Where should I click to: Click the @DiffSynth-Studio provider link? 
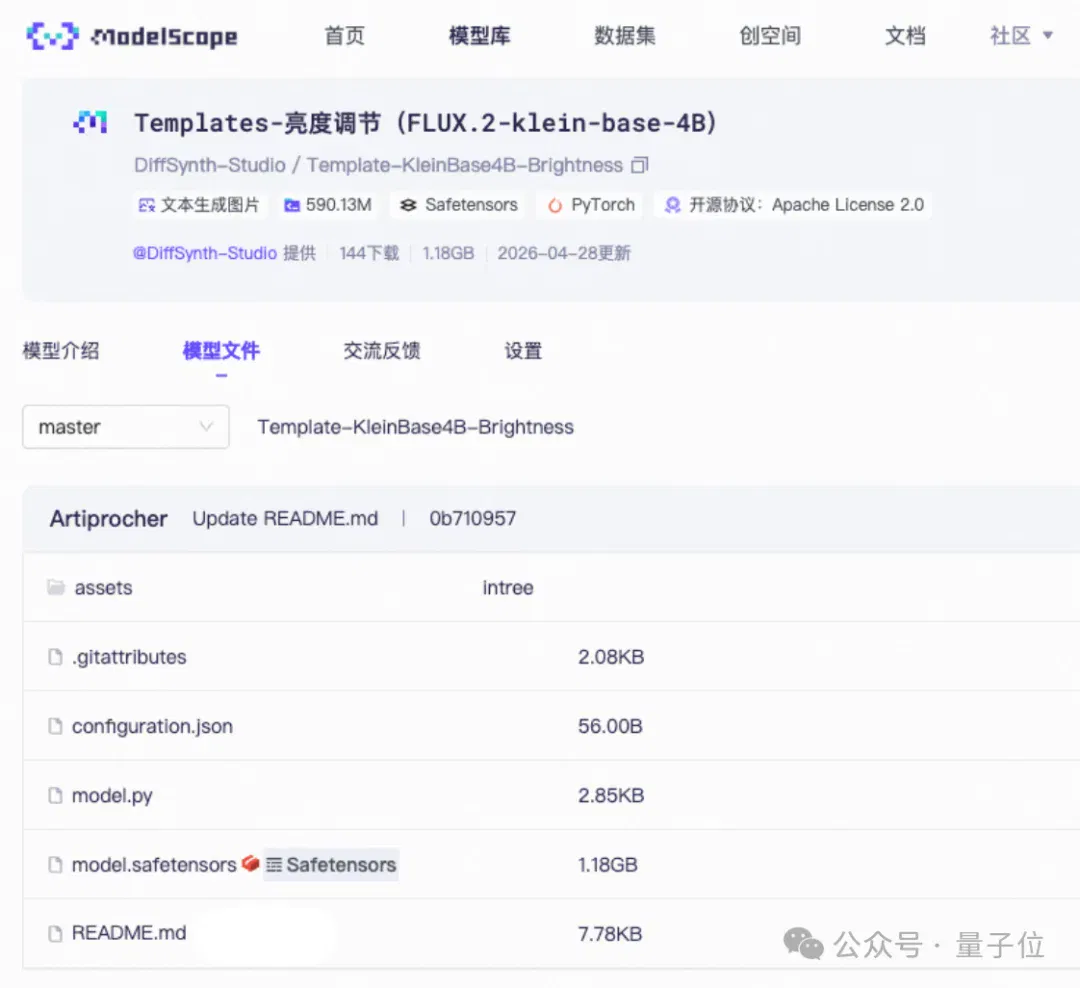pos(205,254)
